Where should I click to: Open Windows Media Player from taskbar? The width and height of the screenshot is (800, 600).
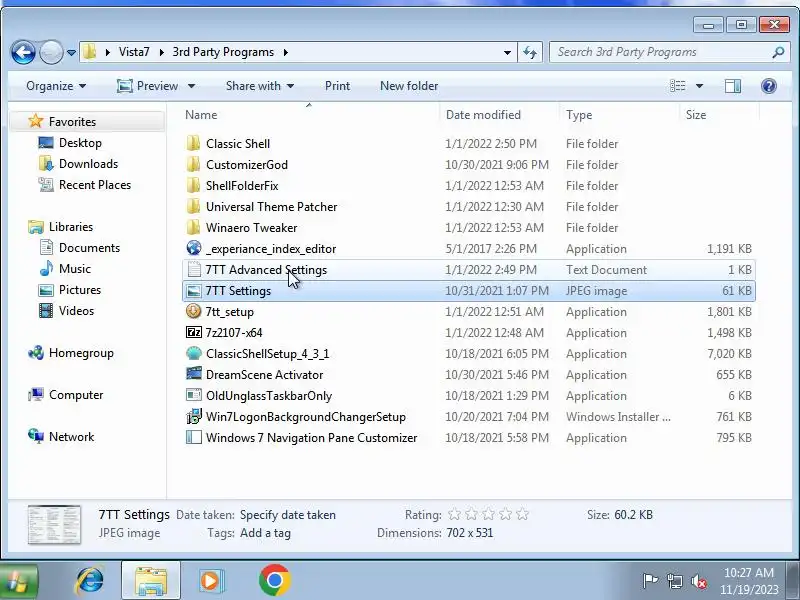pos(210,580)
